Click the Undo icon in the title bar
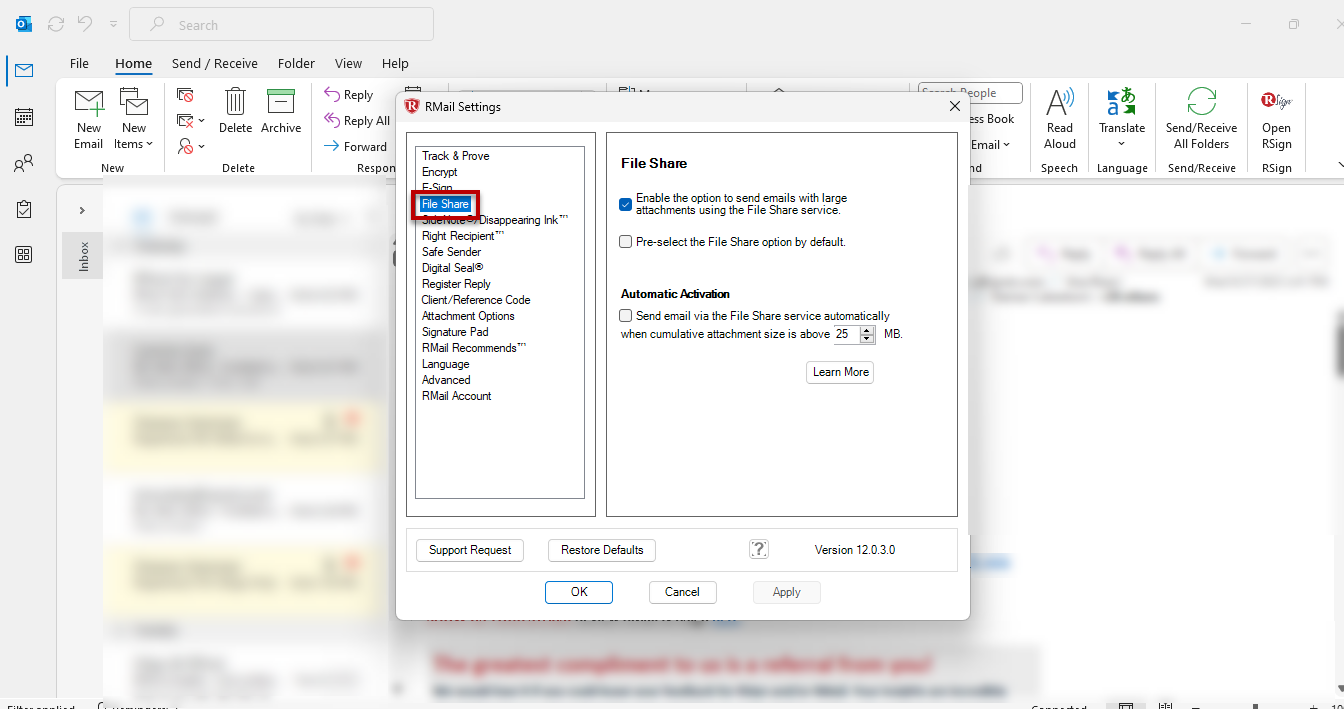Viewport: 1344px width, 709px height. pos(85,24)
